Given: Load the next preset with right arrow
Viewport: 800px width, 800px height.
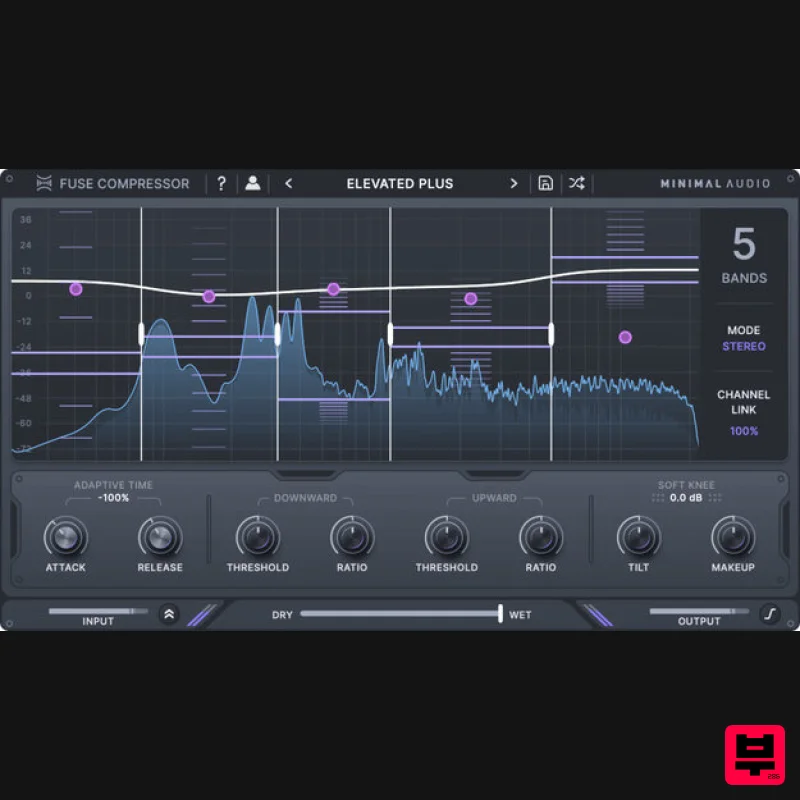Looking at the screenshot, I should (513, 183).
